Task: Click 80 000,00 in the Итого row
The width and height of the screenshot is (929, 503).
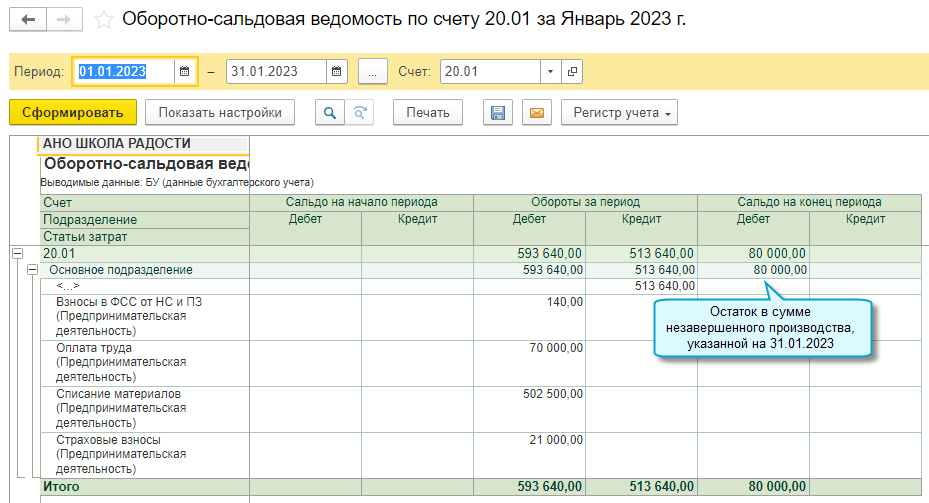Action: point(753,486)
